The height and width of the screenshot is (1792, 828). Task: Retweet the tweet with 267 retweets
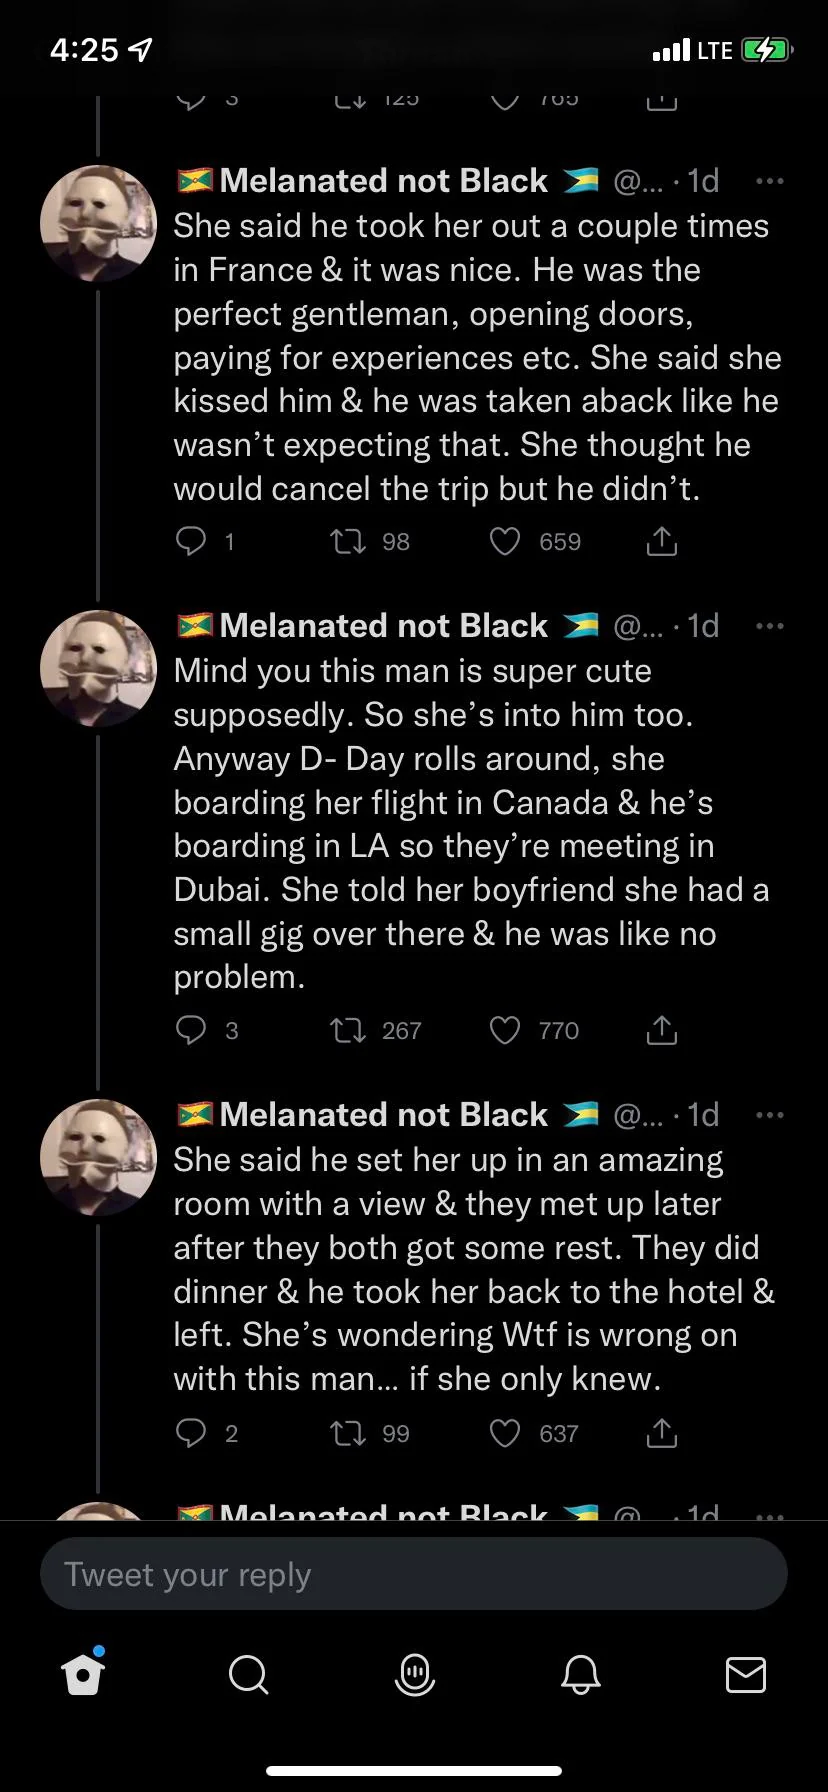(347, 1031)
